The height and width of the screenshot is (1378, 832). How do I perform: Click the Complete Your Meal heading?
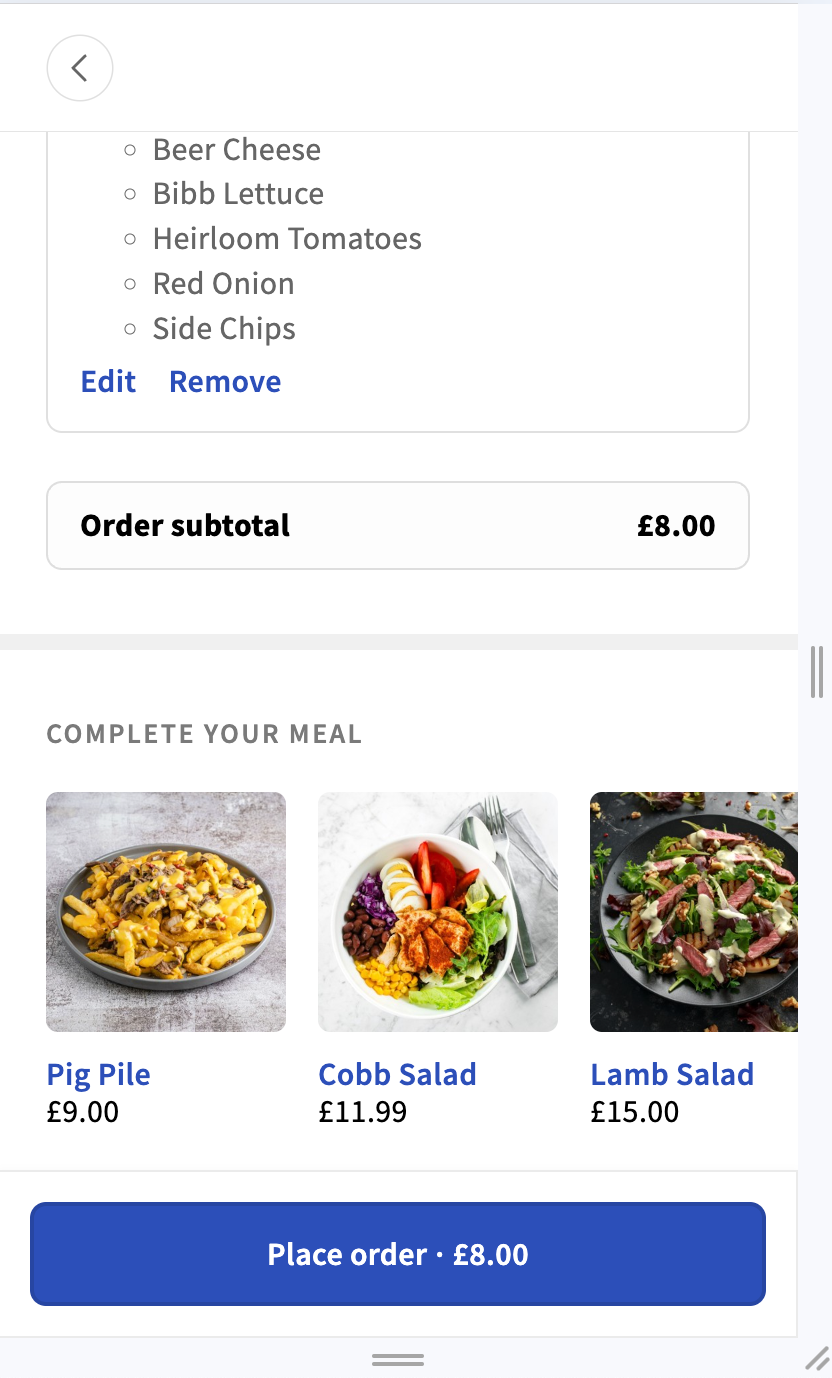tap(204, 735)
